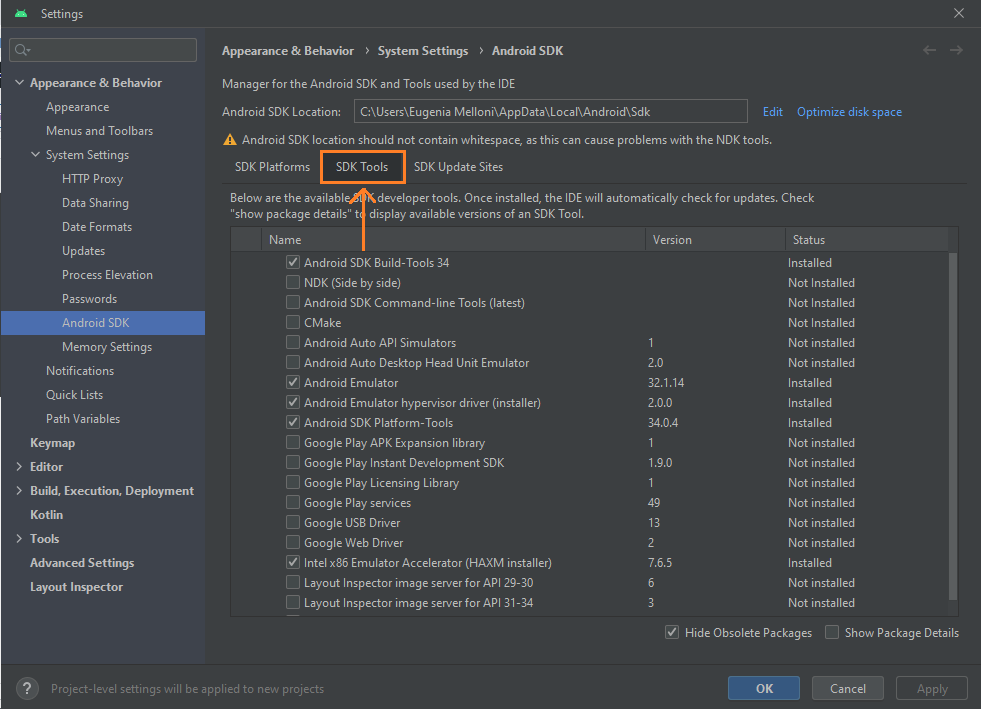Click the System Settings breadcrumb

(423, 51)
